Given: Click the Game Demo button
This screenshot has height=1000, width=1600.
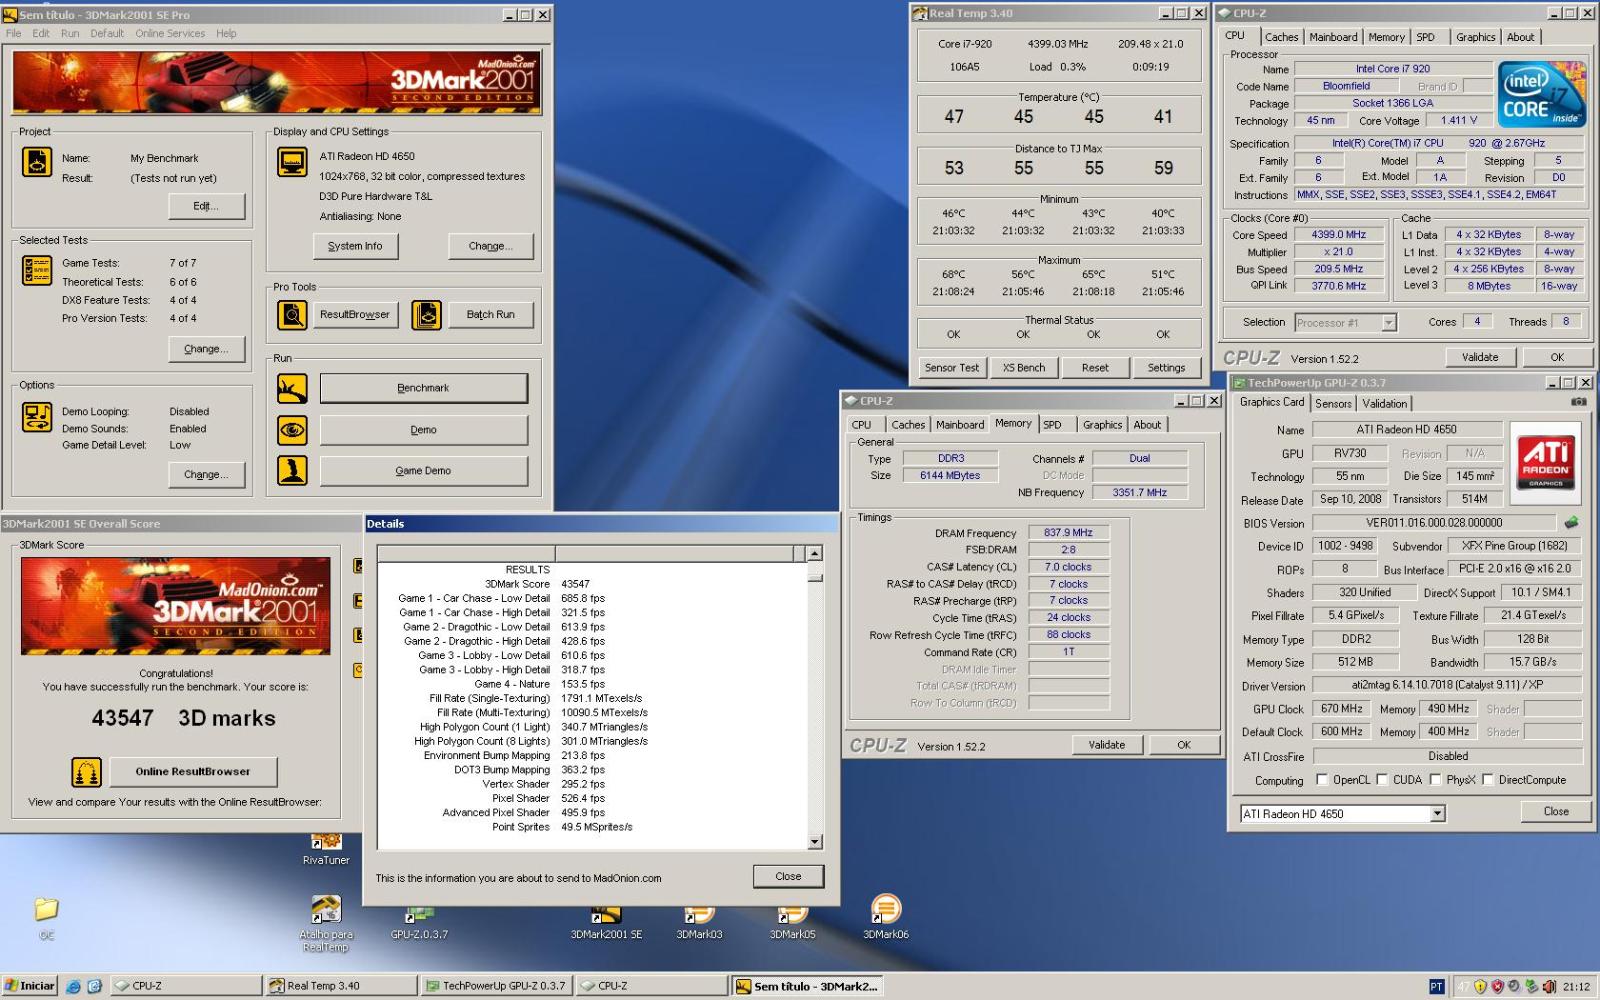Looking at the screenshot, I should (x=423, y=470).
